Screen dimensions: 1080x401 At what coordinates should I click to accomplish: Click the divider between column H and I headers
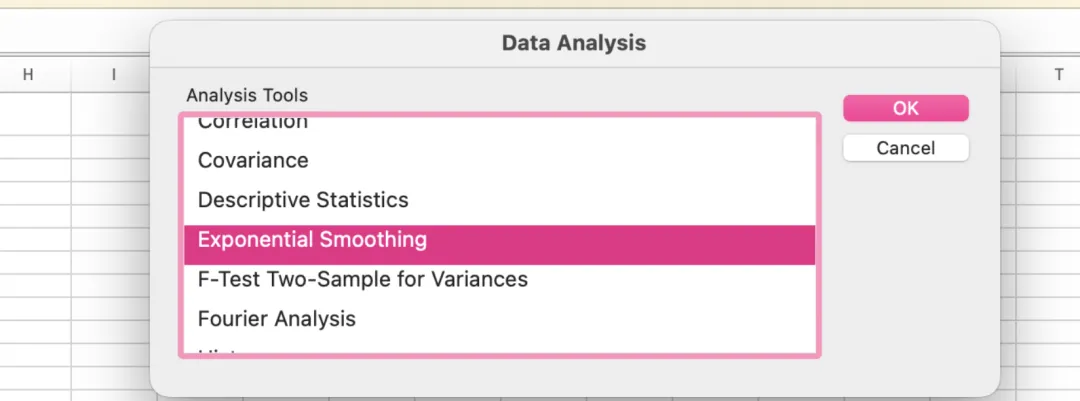pos(71,74)
